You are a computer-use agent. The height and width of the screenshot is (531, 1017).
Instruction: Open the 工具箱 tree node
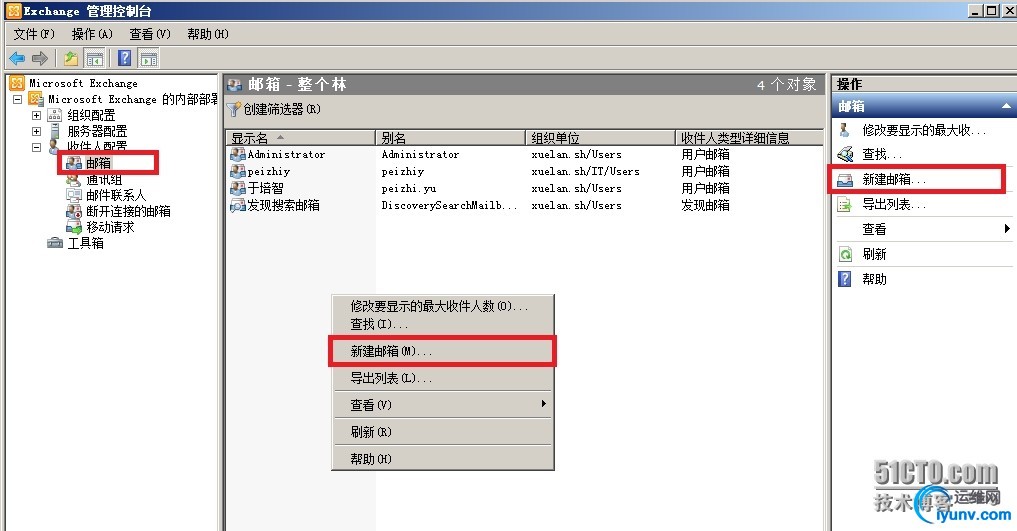pos(85,243)
